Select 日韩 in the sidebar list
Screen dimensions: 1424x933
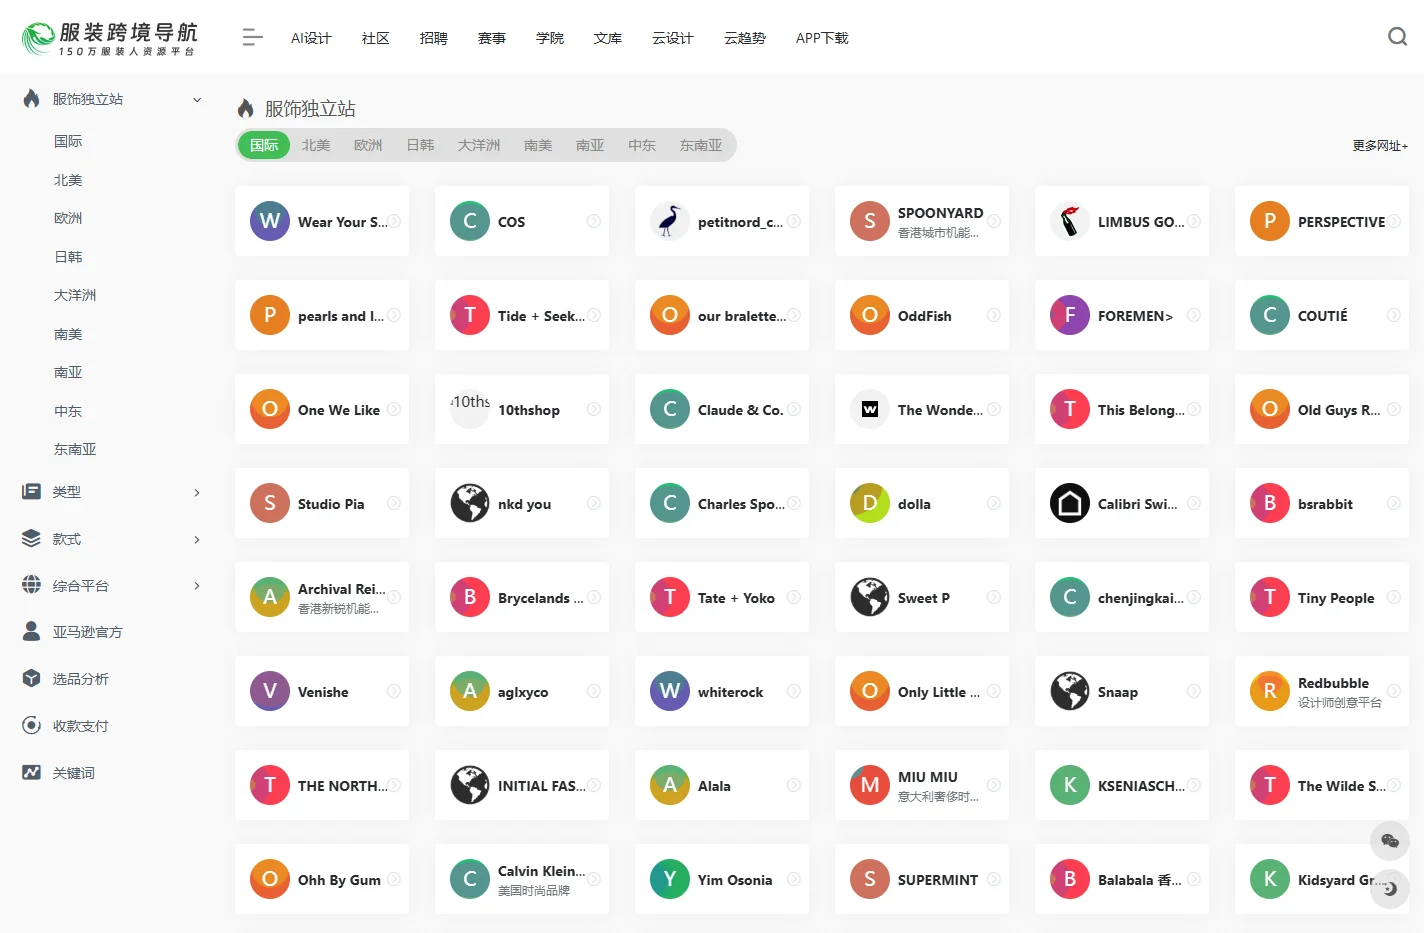tap(68, 257)
